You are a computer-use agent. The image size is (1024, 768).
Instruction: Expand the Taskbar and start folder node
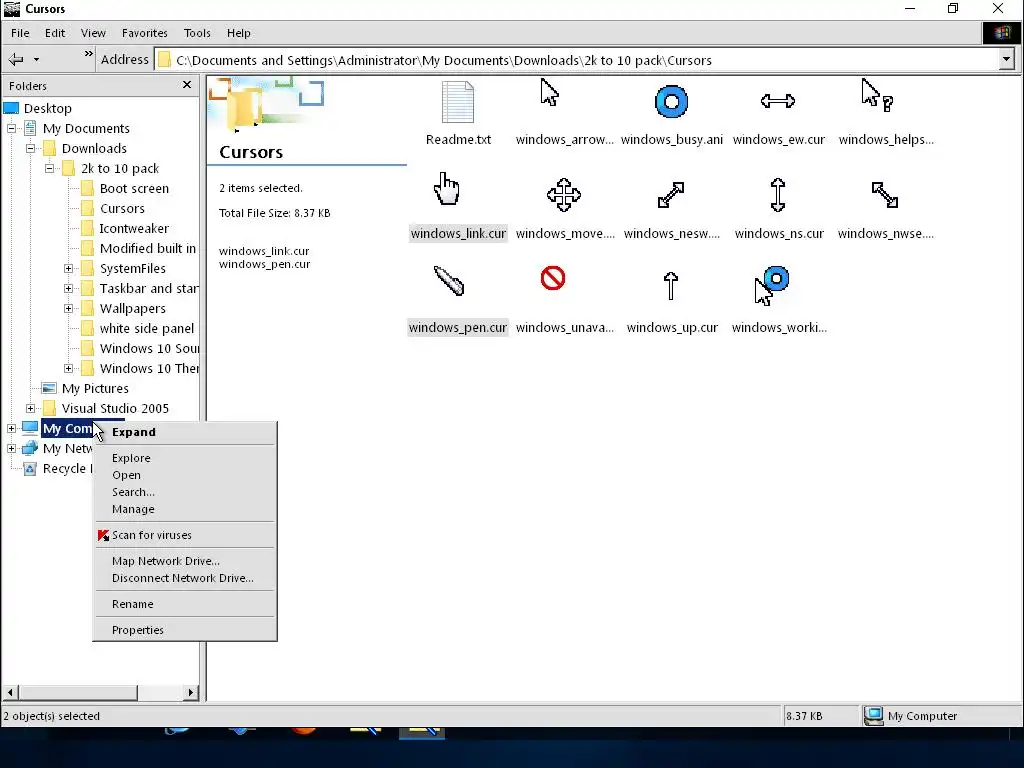pos(68,289)
